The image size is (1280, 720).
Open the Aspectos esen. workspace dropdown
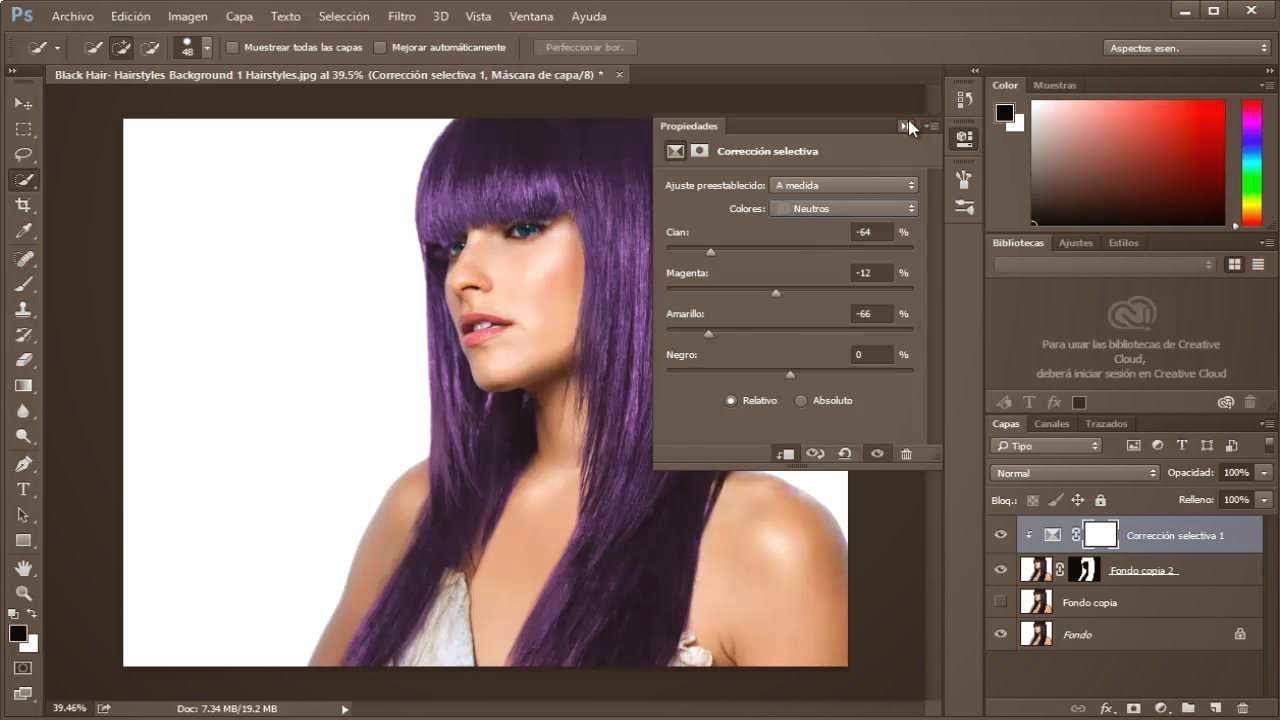[x=1187, y=48]
